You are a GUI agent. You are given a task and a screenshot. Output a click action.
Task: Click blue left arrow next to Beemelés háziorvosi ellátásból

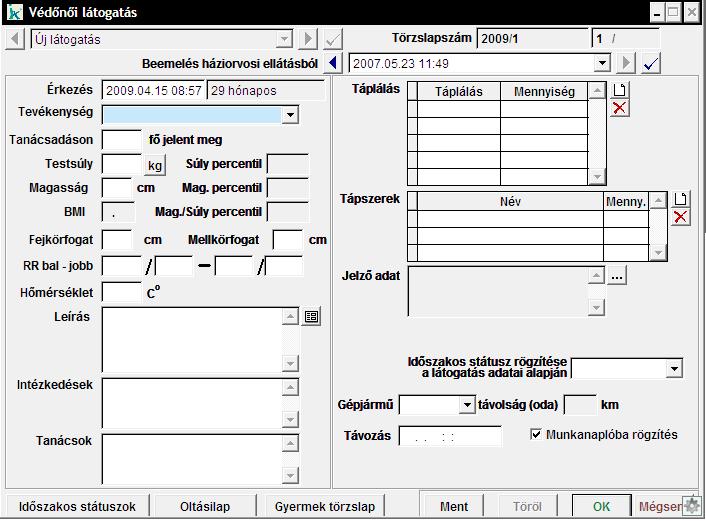pos(335,63)
